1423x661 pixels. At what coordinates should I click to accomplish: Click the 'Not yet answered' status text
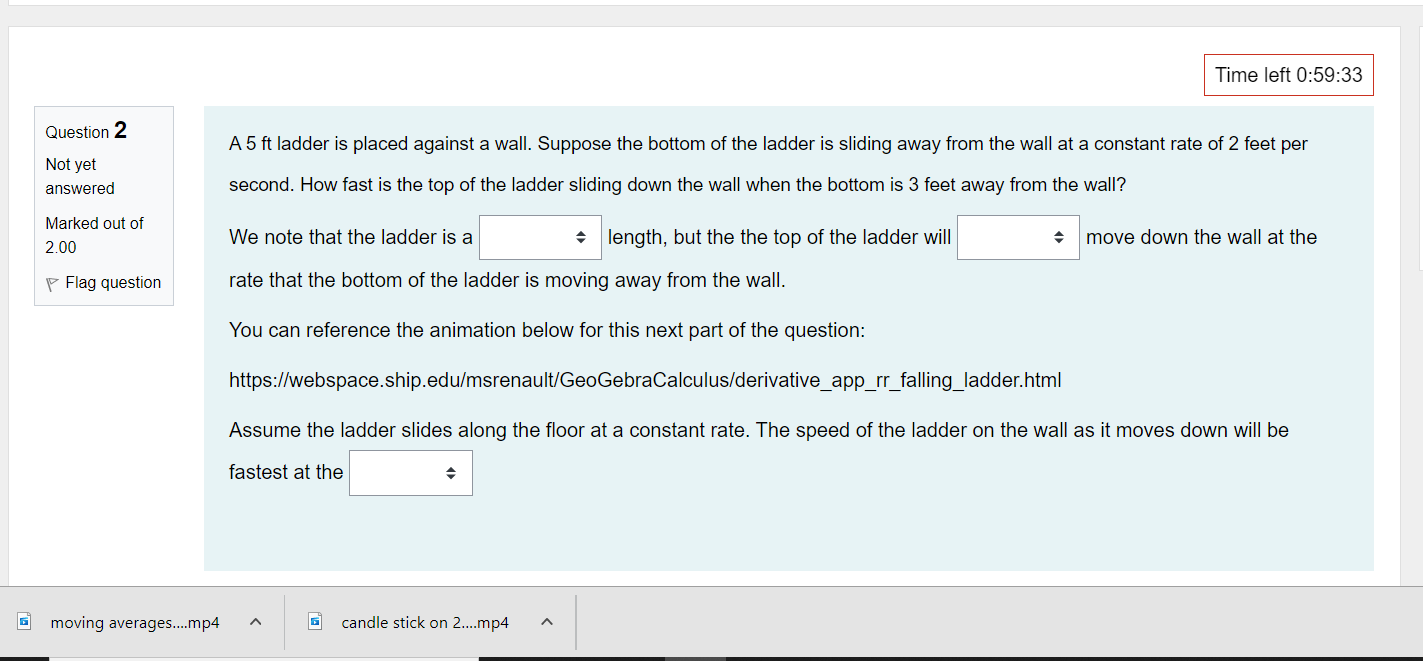(x=79, y=175)
